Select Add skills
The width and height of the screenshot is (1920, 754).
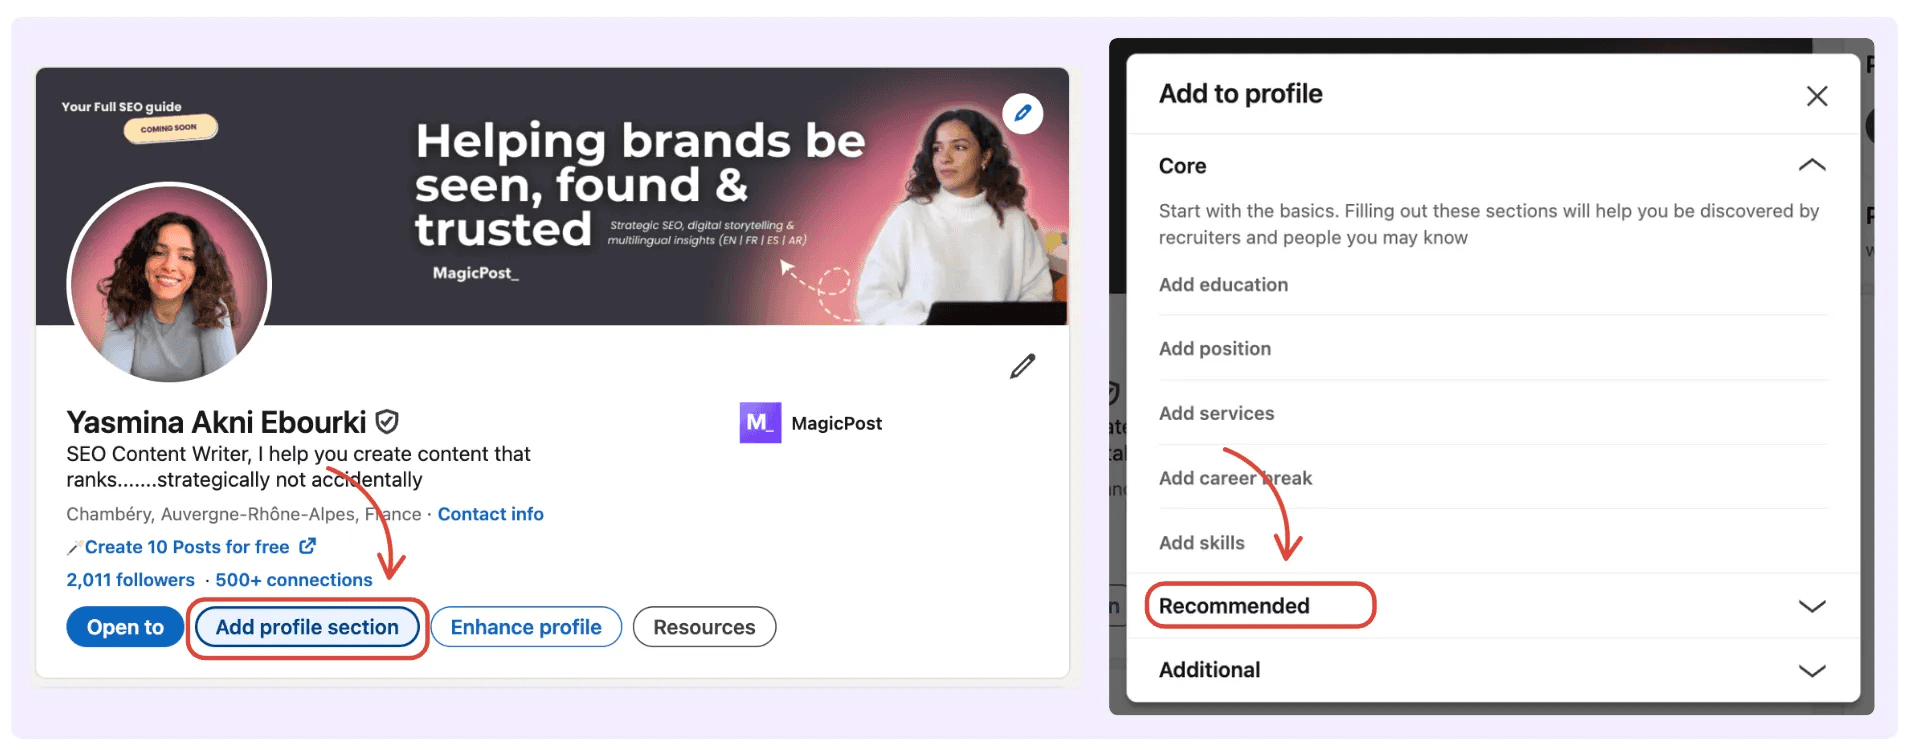[1201, 543]
